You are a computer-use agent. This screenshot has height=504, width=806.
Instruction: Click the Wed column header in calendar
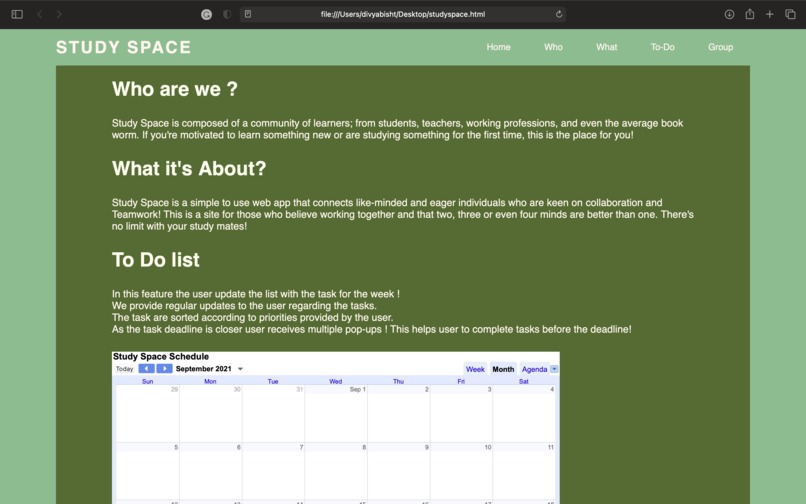[336, 381]
